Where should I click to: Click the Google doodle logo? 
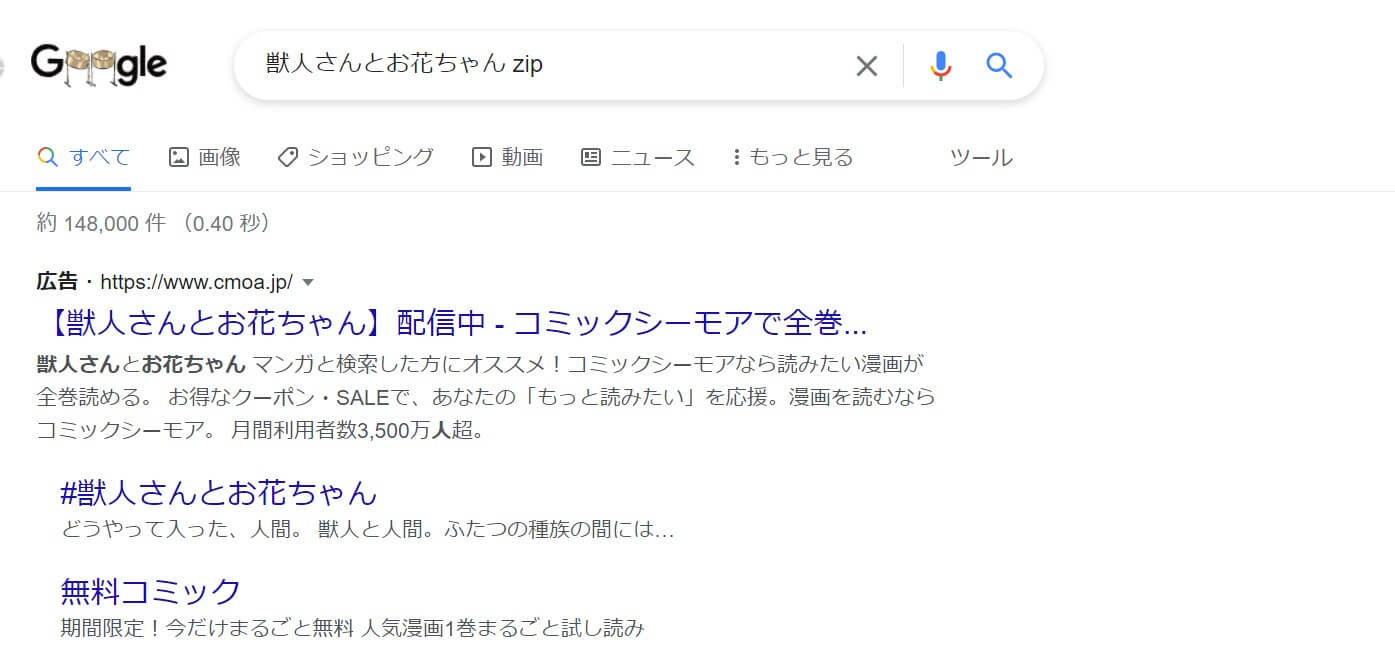point(98,66)
